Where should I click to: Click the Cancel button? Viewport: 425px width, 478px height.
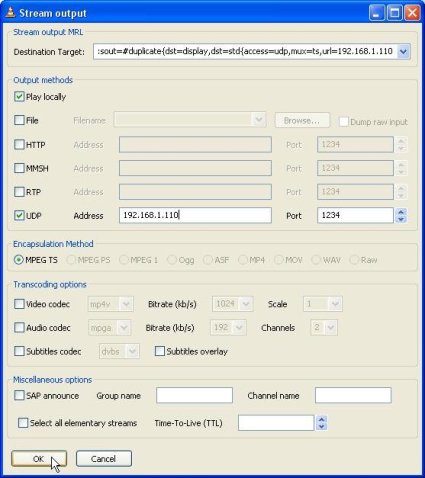[x=104, y=459]
